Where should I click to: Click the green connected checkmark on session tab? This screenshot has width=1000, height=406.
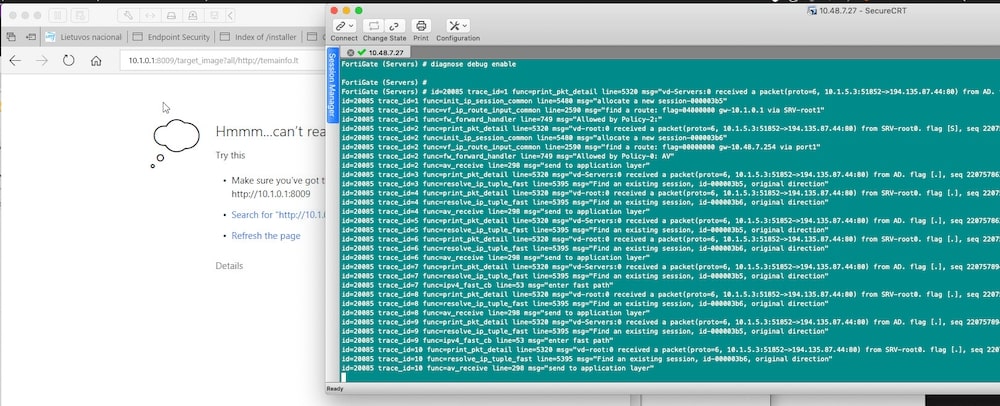tap(362, 52)
